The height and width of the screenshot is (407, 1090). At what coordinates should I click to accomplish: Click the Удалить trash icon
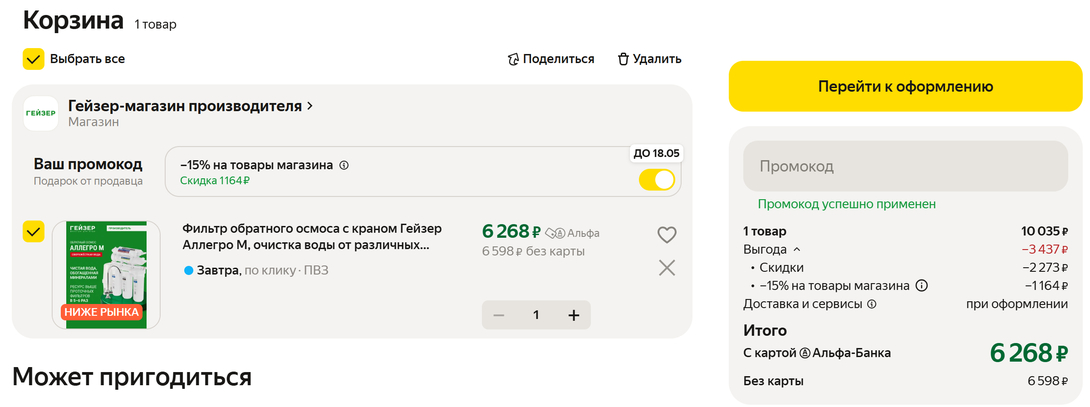[623, 59]
